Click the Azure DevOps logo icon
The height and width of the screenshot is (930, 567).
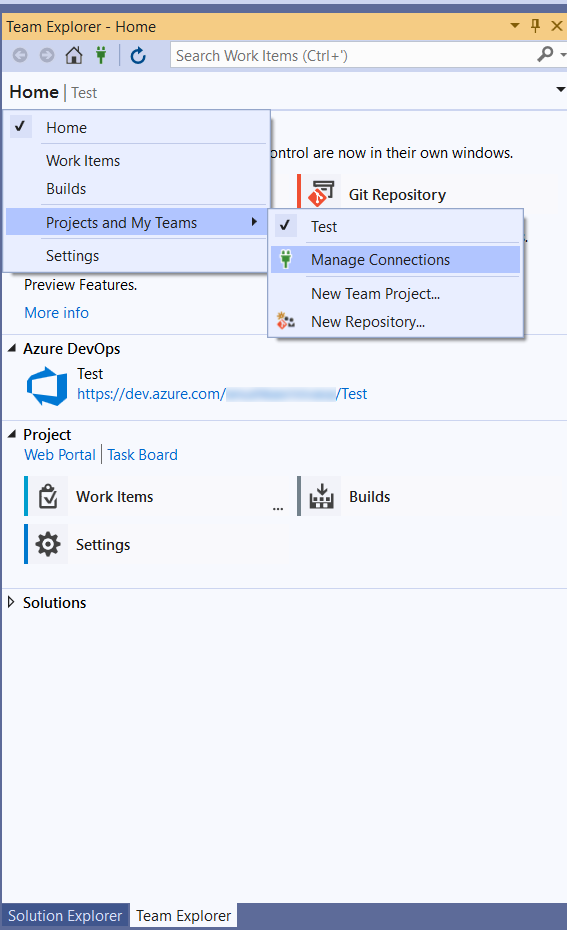point(47,386)
